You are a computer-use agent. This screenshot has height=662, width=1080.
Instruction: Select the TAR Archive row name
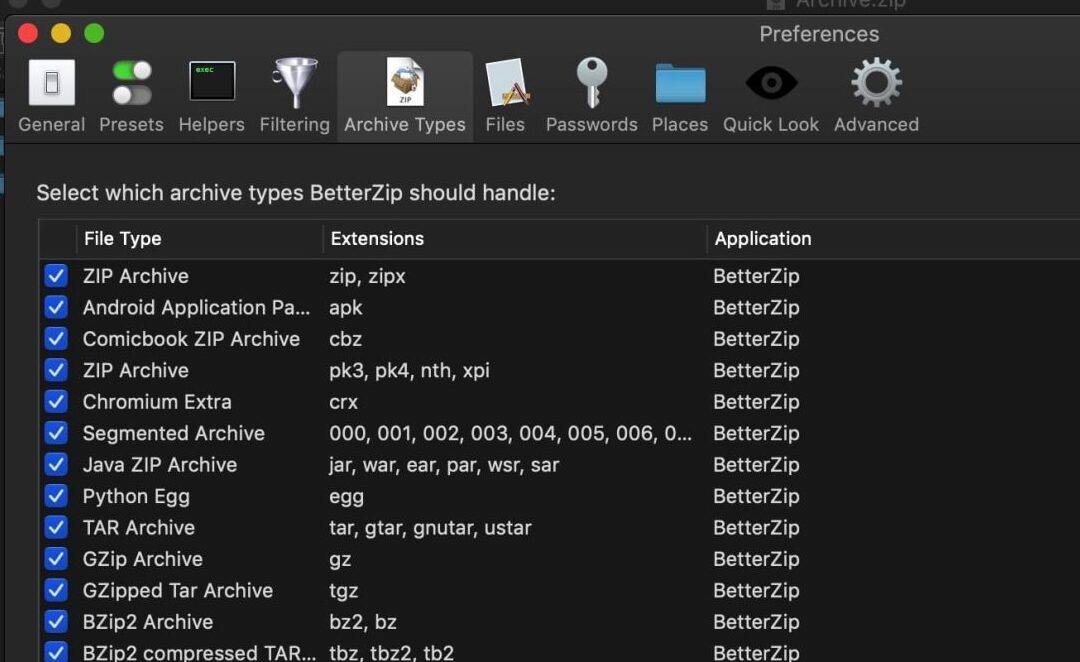(139, 528)
